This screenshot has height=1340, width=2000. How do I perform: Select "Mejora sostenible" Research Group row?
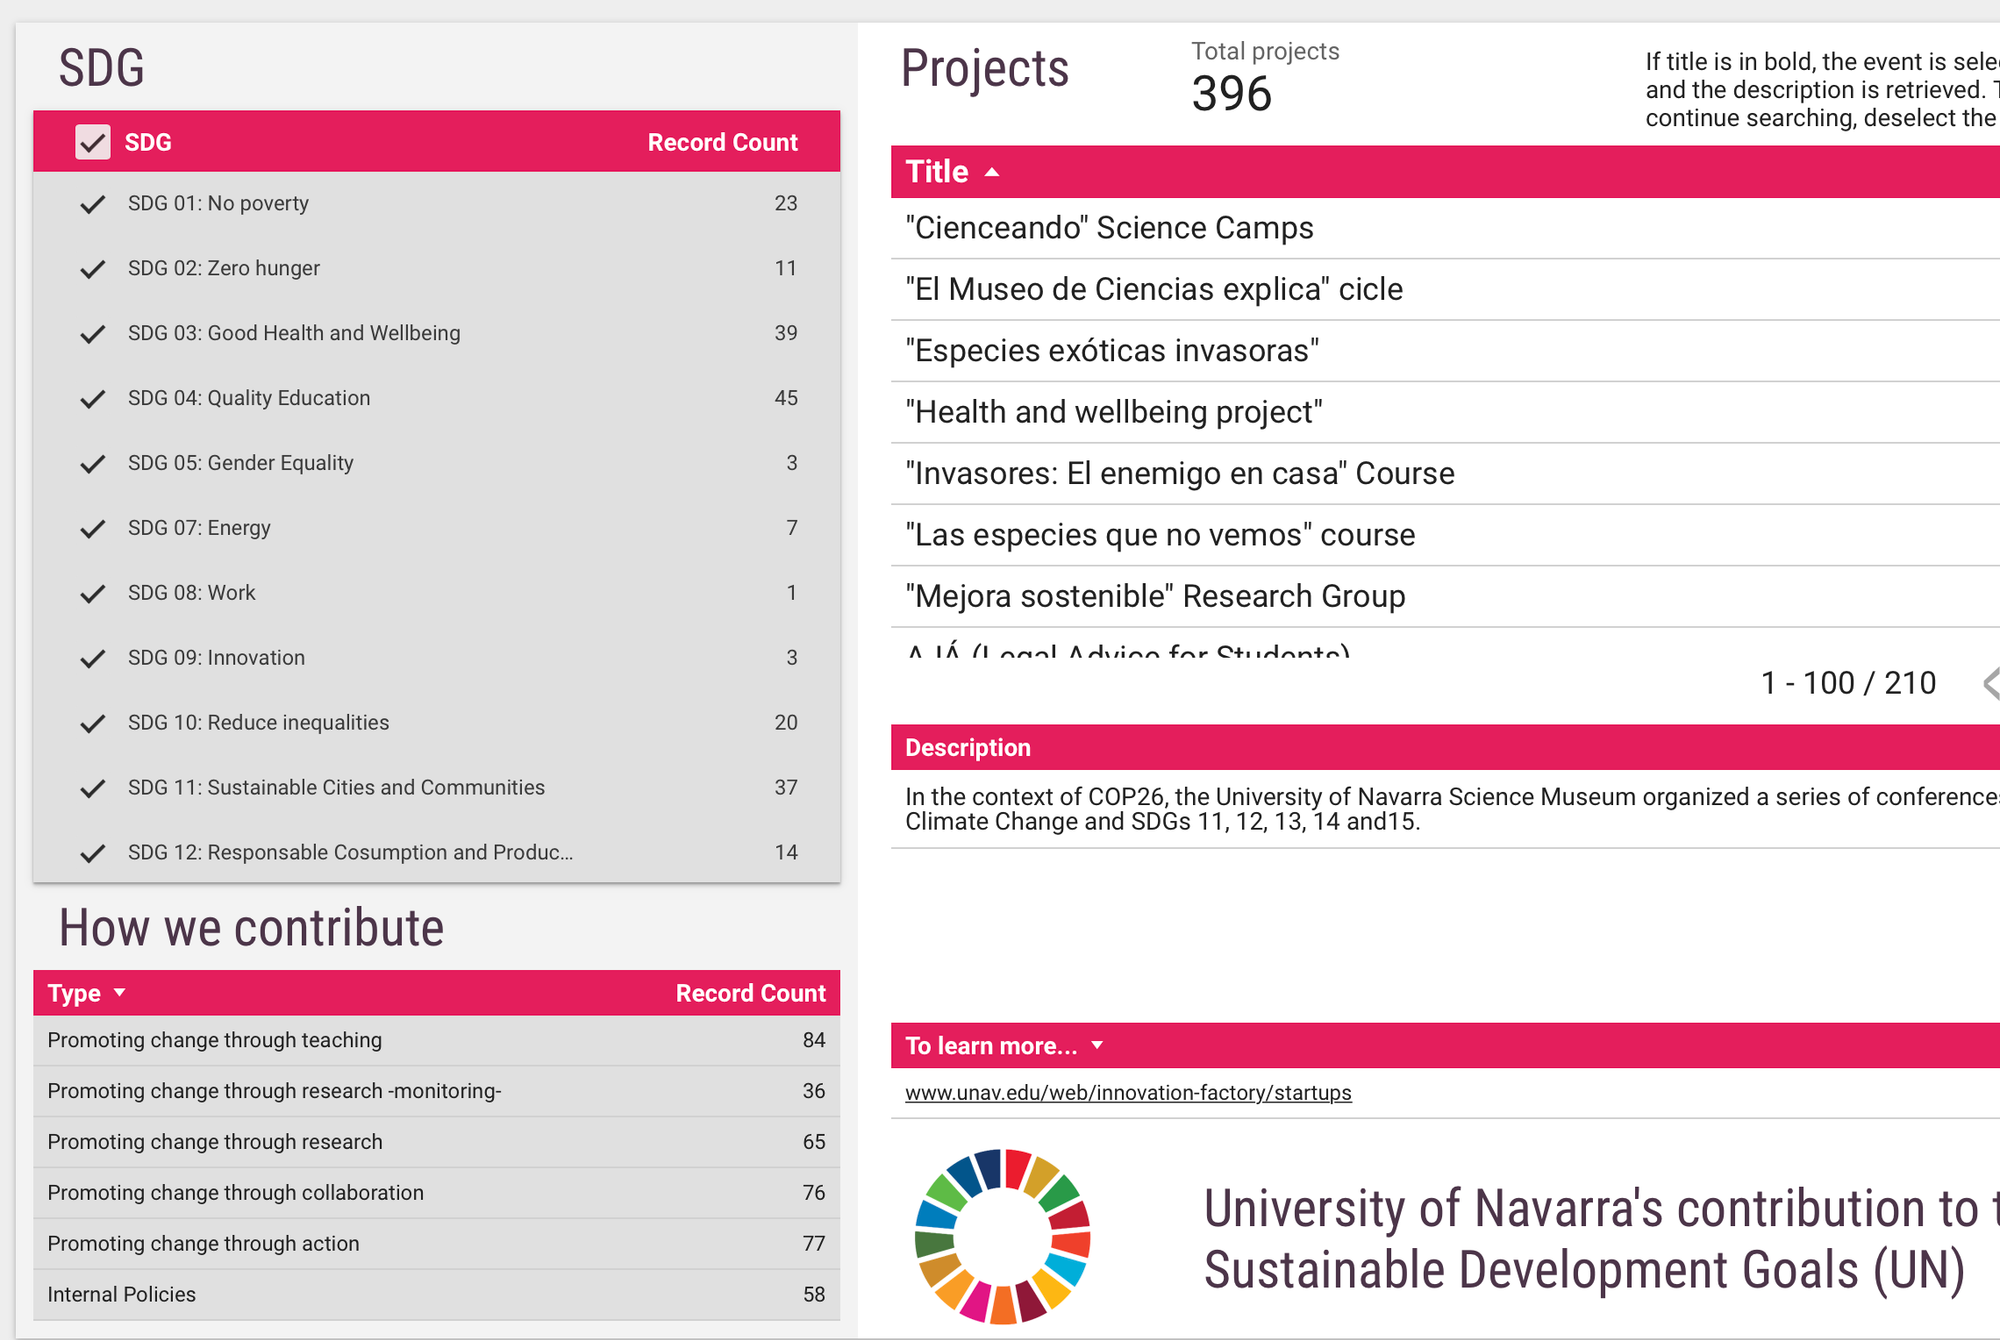[1155, 596]
